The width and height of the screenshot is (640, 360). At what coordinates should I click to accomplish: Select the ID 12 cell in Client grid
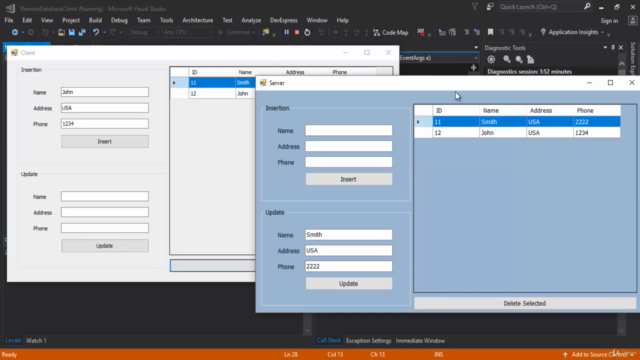pyautogui.click(x=211, y=93)
